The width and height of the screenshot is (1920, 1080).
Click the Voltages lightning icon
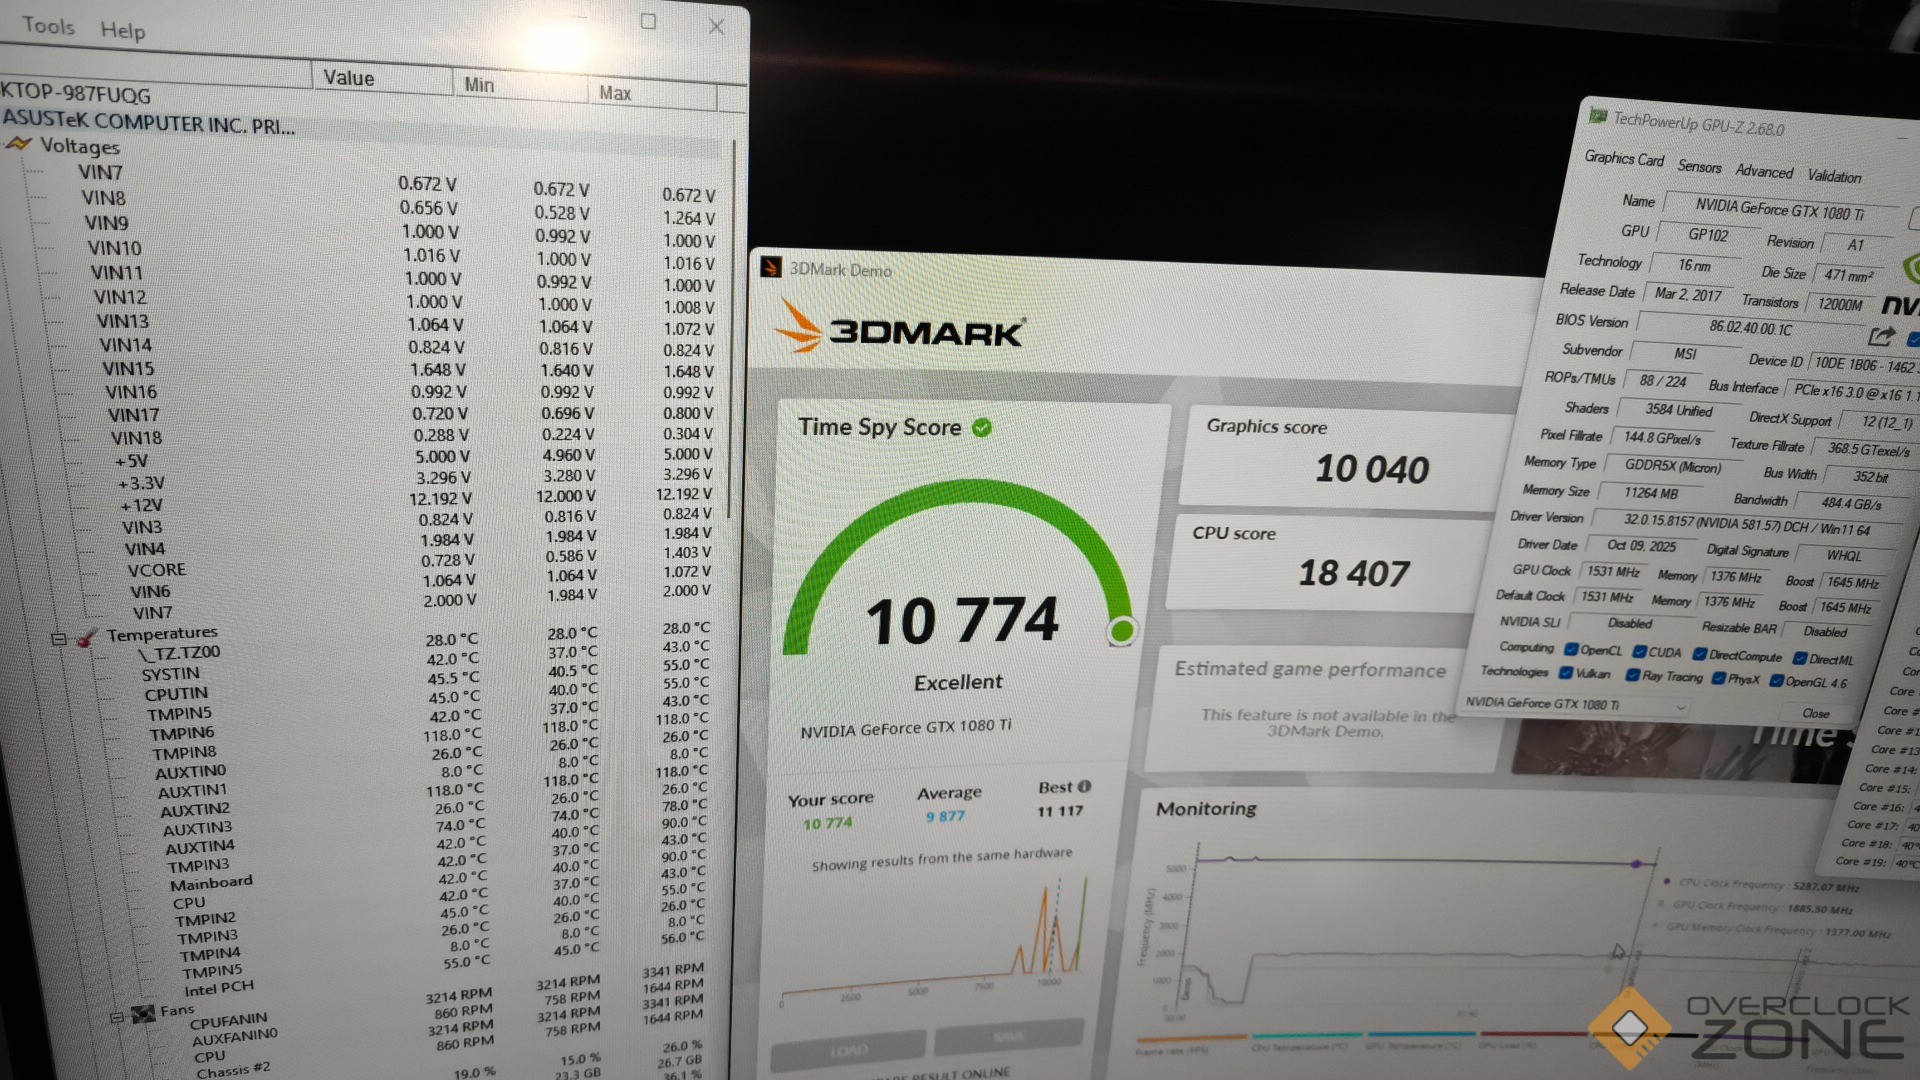tap(19, 144)
